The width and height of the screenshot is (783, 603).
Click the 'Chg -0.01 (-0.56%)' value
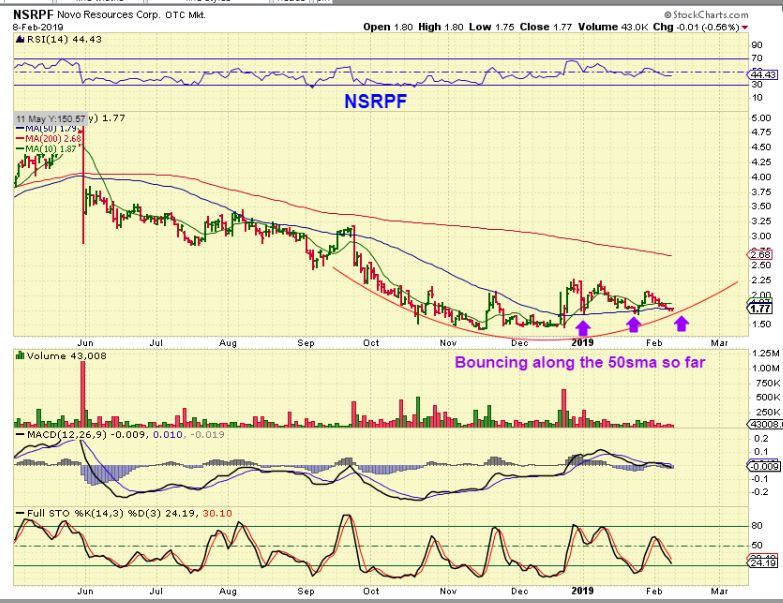pyautogui.click(x=696, y=27)
